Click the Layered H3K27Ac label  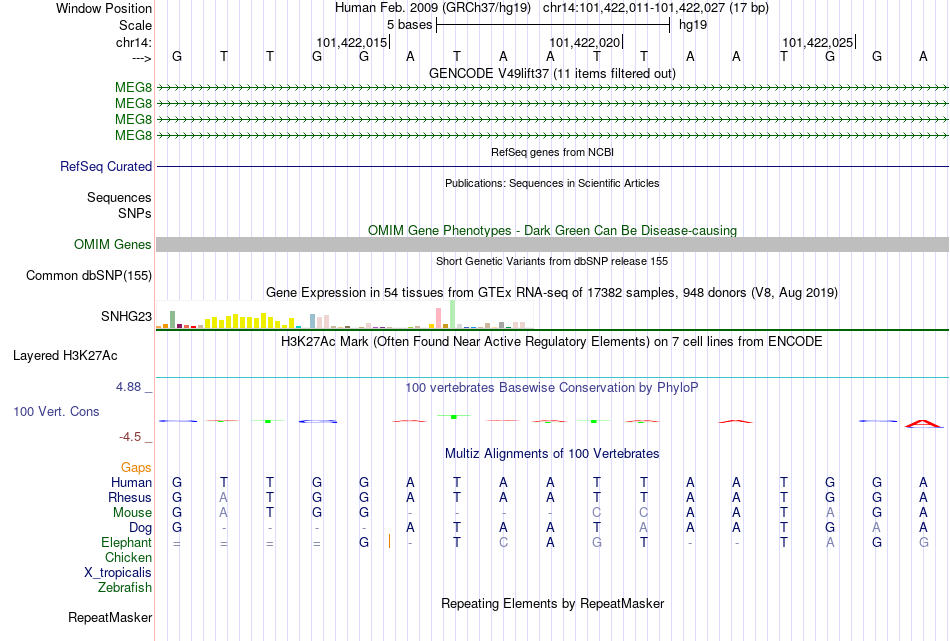(x=65, y=356)
